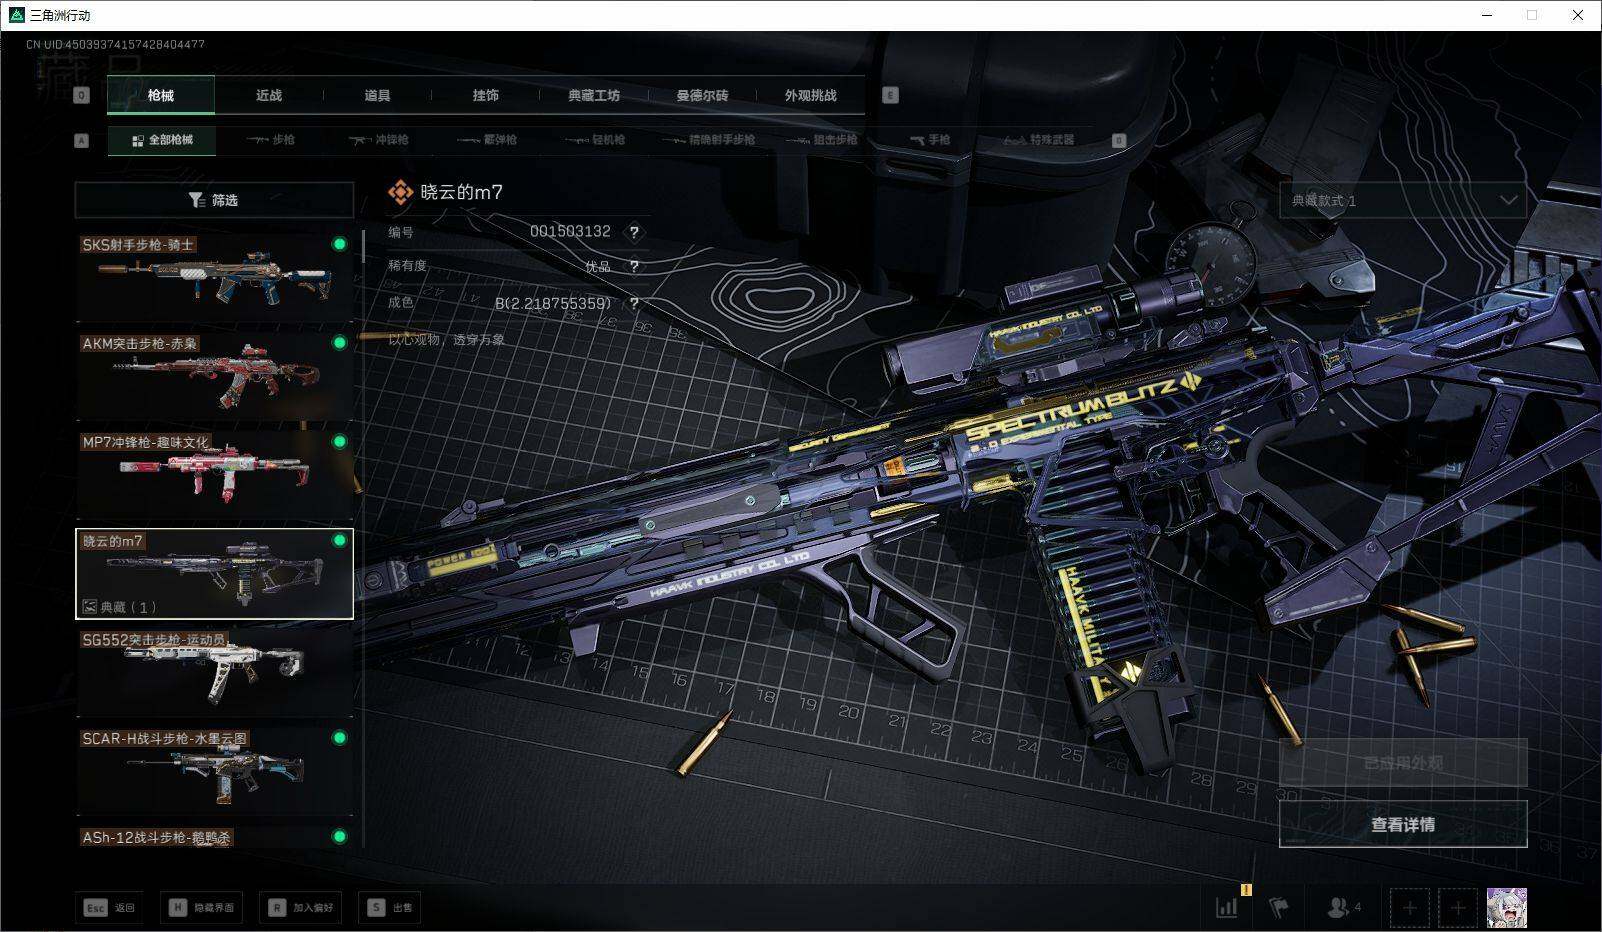
Task: Open the 曼德尔砖 tab
Action: pos(702,95)
